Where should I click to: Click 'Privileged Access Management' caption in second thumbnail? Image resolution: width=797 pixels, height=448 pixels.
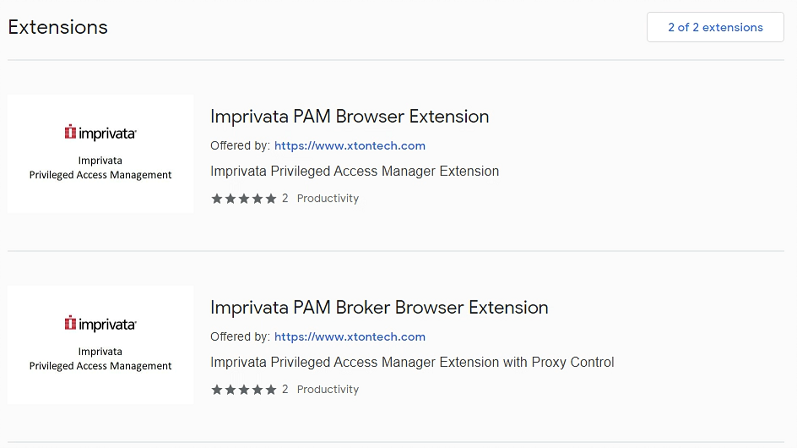tap(100, 366)
